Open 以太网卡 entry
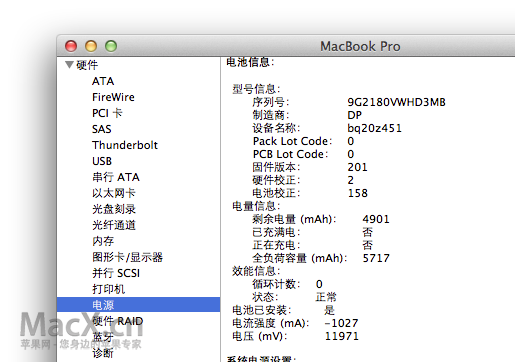The width and height of the screenshot is (515, 362). pos(114,193)
